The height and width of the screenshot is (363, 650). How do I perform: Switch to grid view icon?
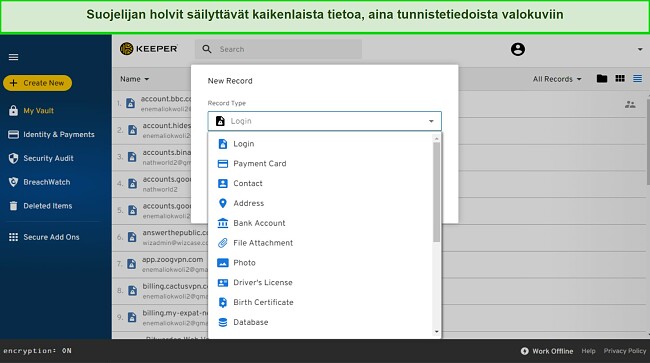click(620, 78)
